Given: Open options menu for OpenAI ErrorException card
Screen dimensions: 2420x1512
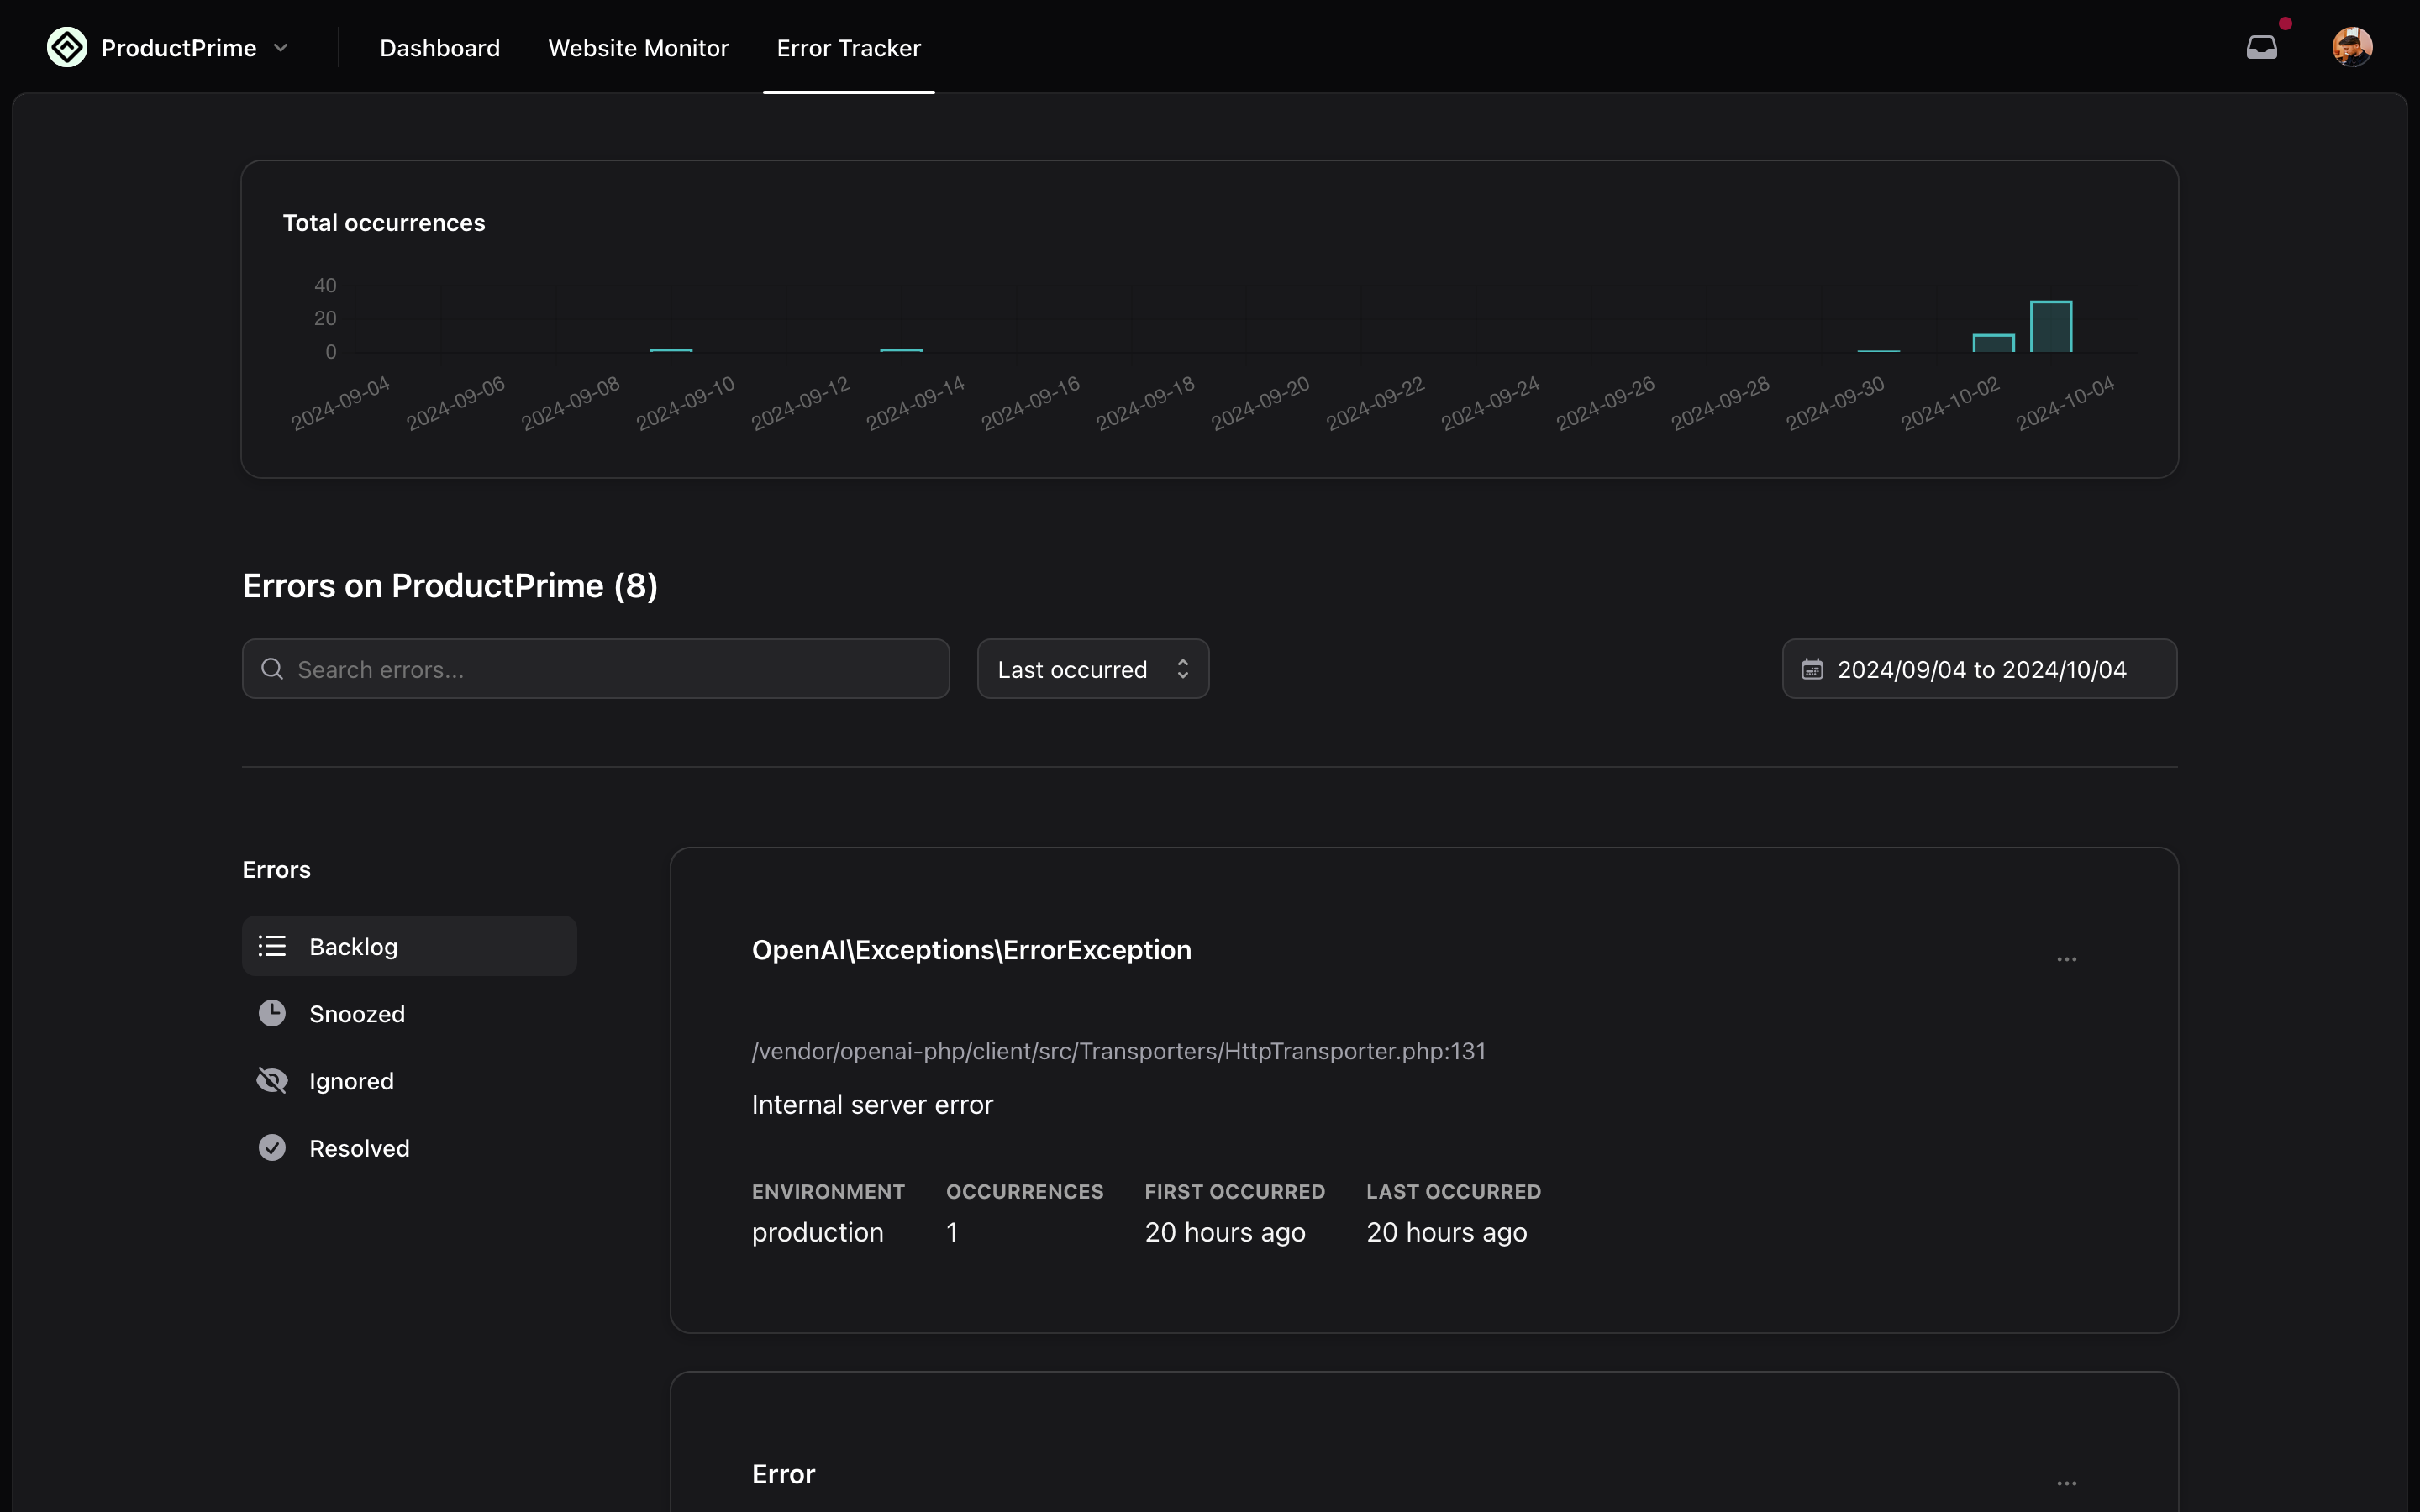Looking at the screenshot, I should coord(2067,959).
